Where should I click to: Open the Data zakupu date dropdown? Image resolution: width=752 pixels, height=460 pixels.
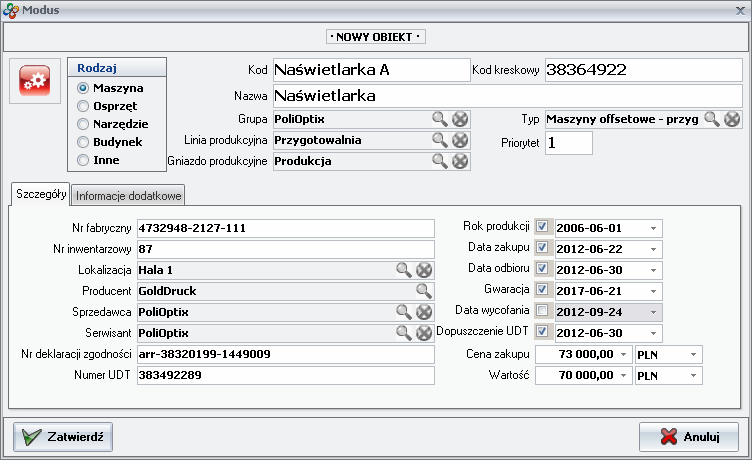click(653, 249)
